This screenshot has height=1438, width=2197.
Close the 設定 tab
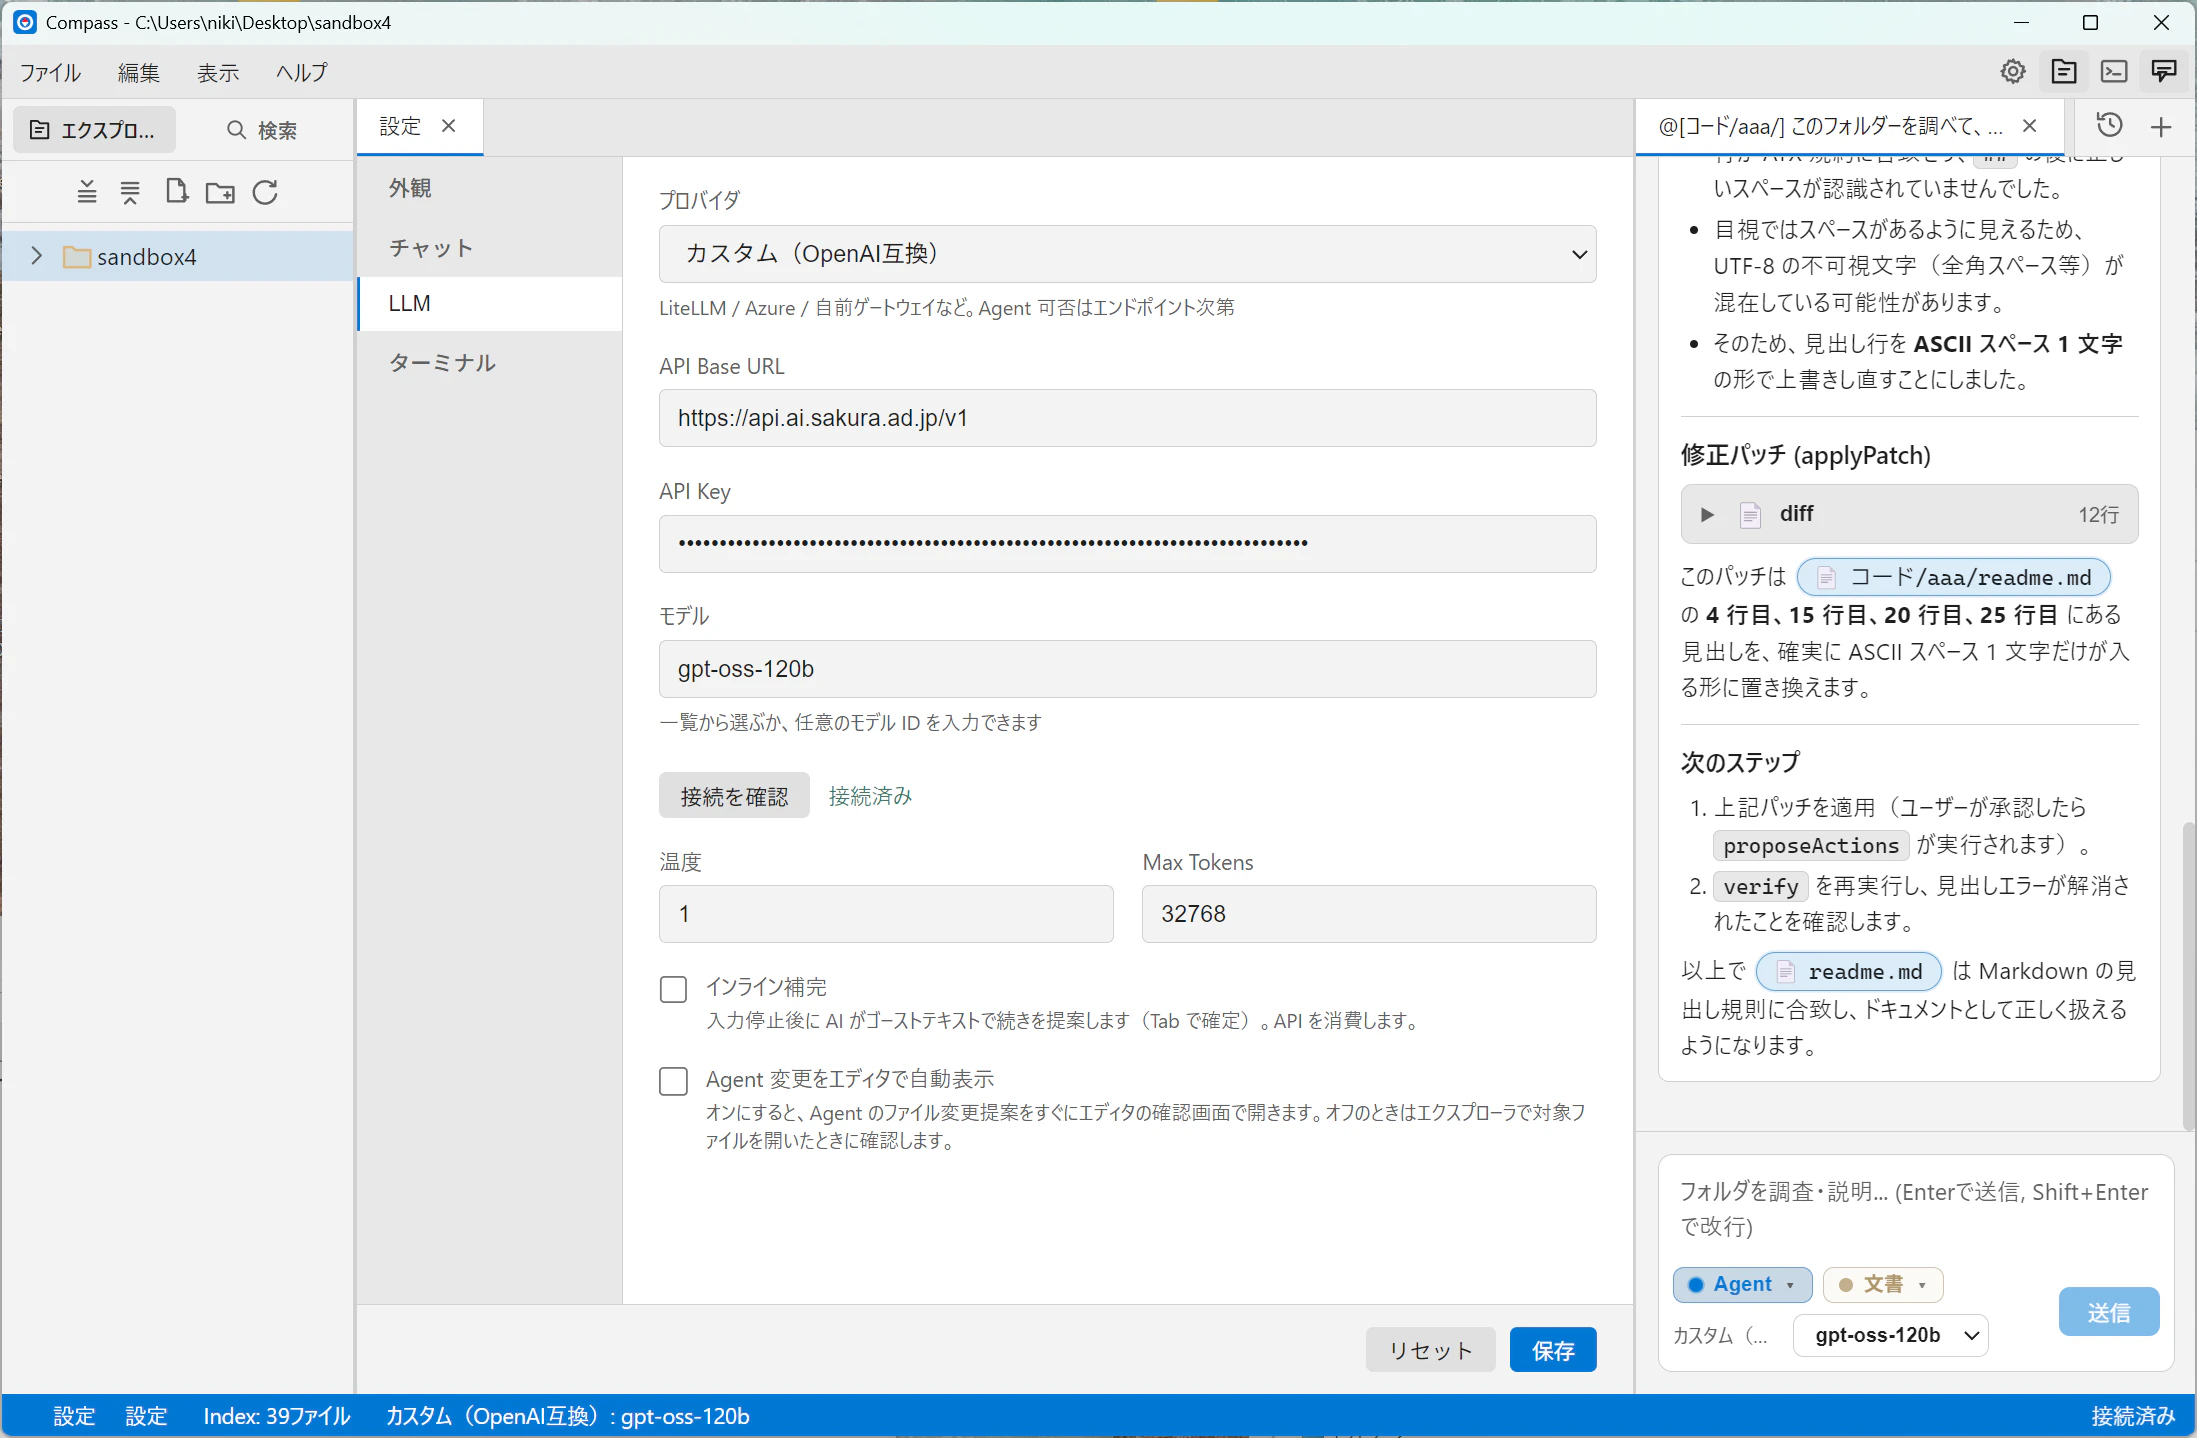click(x=449, y=126)
